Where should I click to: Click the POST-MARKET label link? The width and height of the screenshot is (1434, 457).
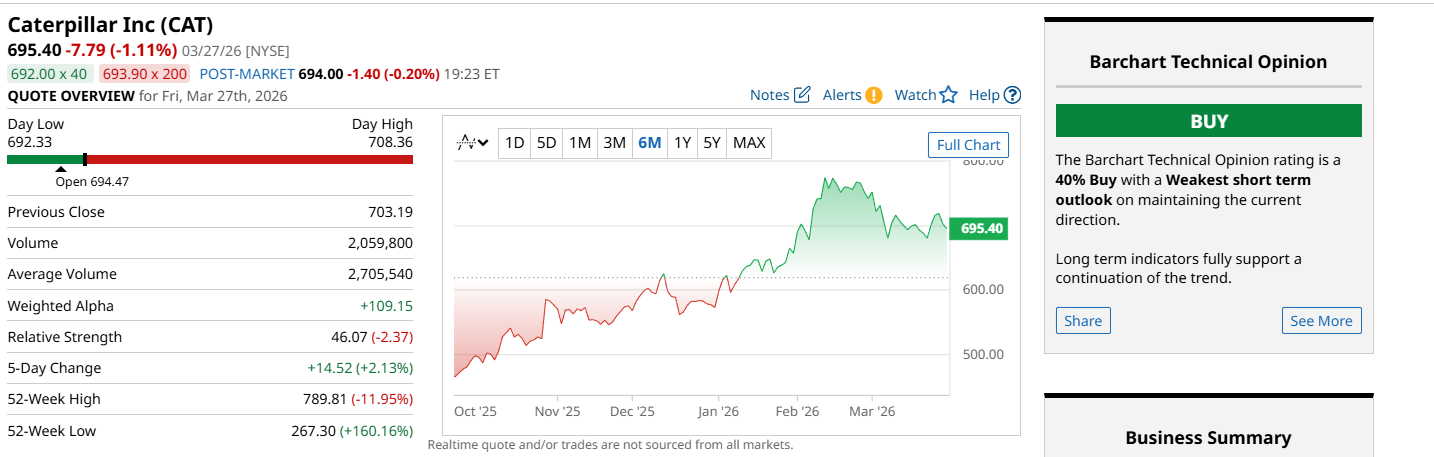coord(247,73)
